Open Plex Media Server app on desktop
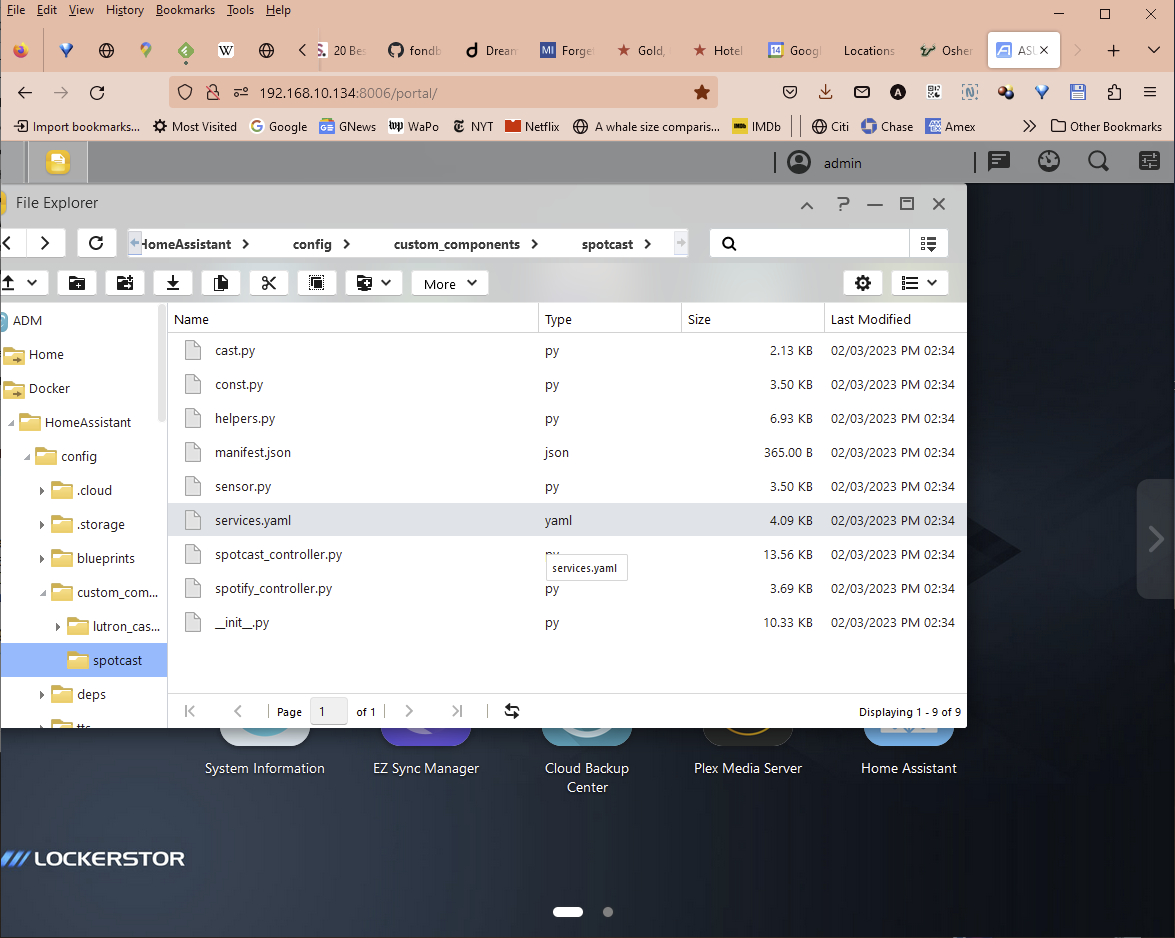This screenshot has height=938, width=1175. tap(747, 749)
